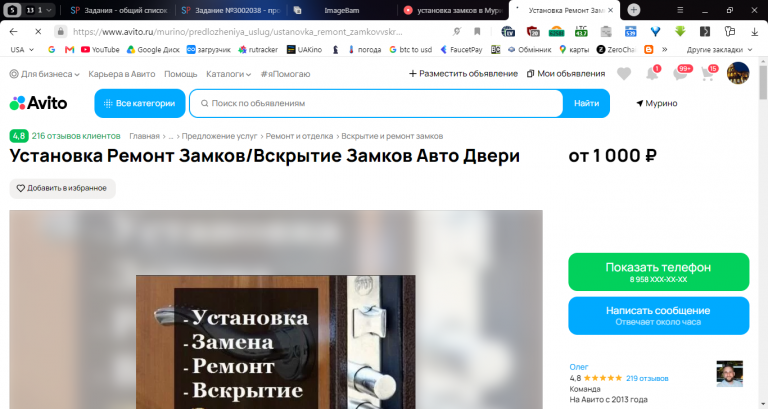Image resolution: width=768 pixels, height=409 pixels.
Task: Open Avito messages chat icon with 99+ badge
Action: [680, 73]
